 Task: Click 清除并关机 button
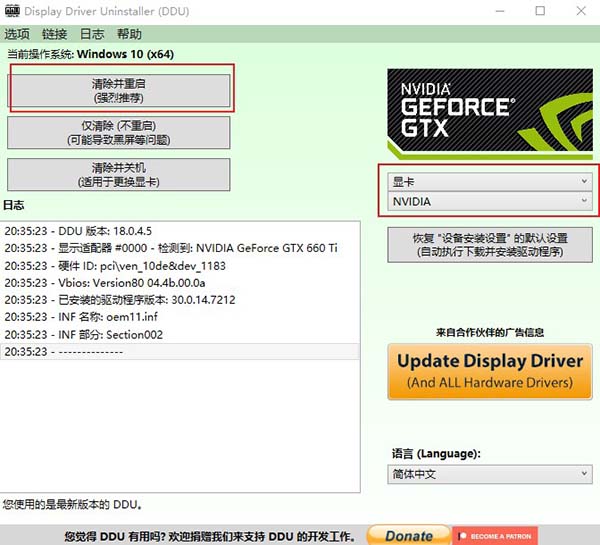[x=119, y=175]
